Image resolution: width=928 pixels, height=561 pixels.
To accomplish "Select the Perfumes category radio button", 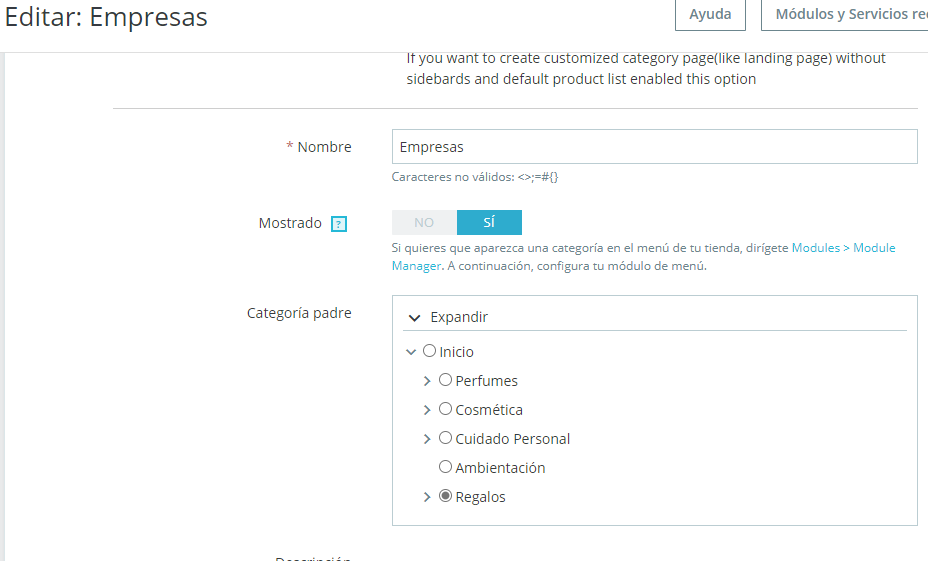I will tap(446, 380).
